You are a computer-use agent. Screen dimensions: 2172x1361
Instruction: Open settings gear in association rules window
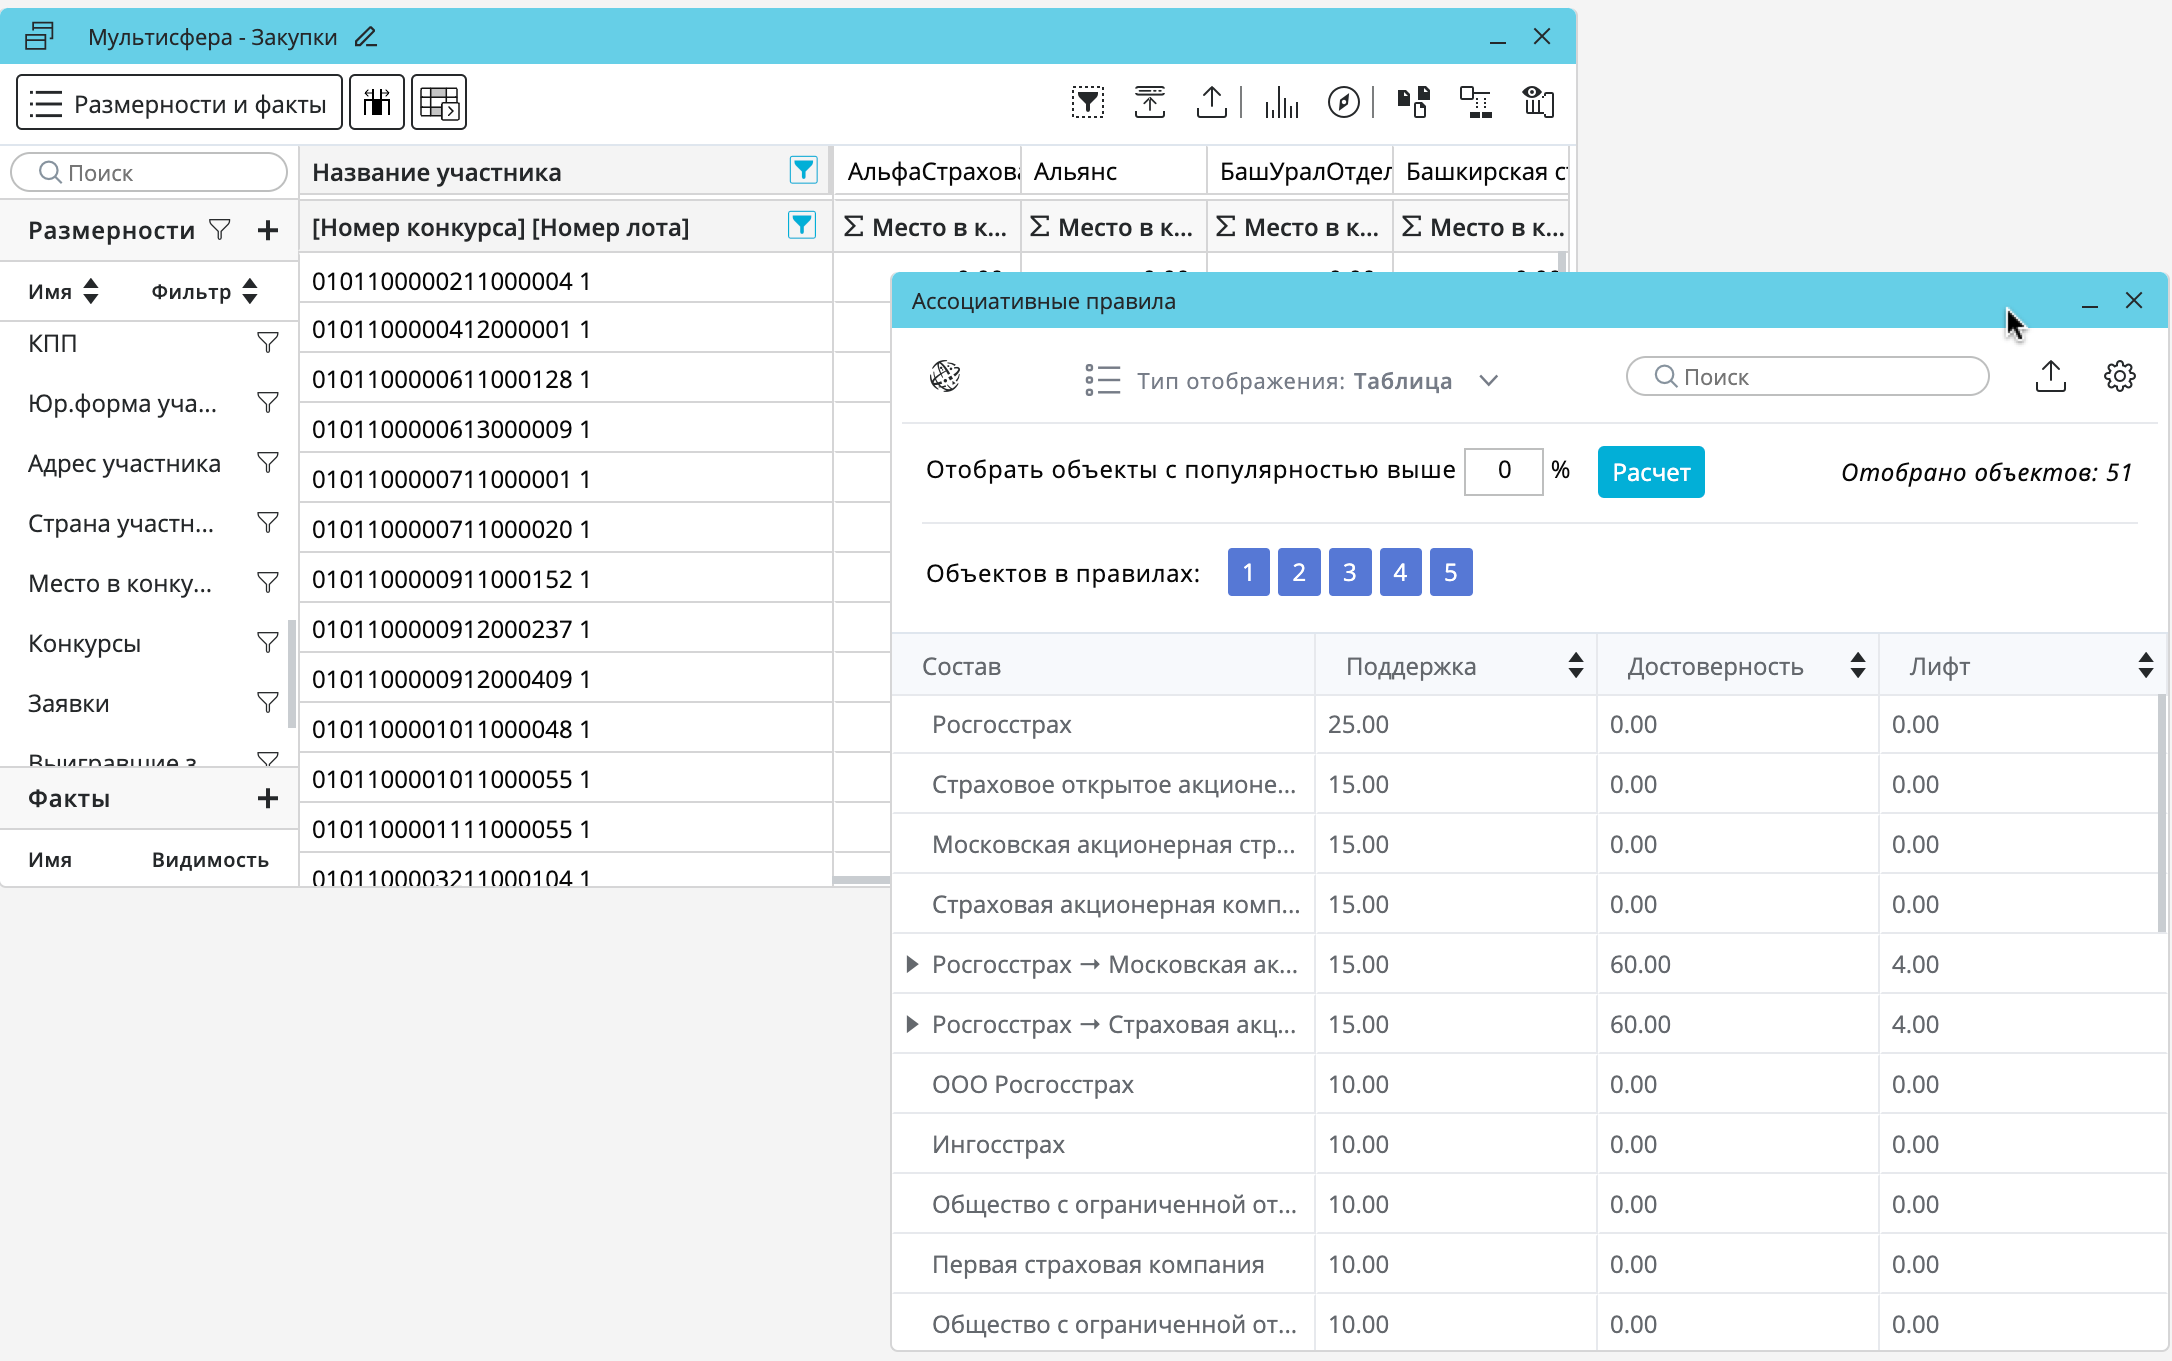[2119, 377]
